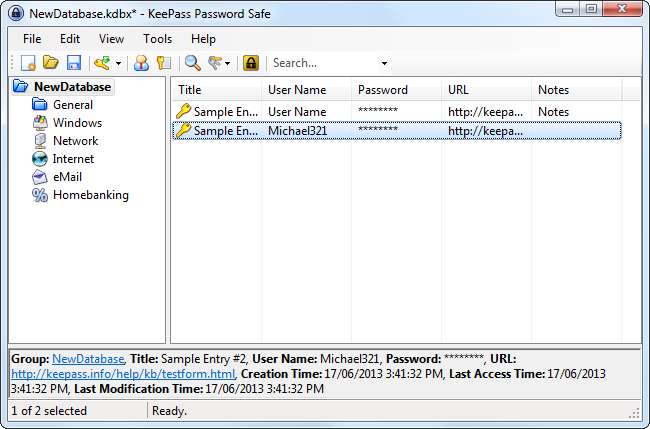Screen dimensions: 650x429
Task: Click the password cell of the first entry
Action: point(378,111)
